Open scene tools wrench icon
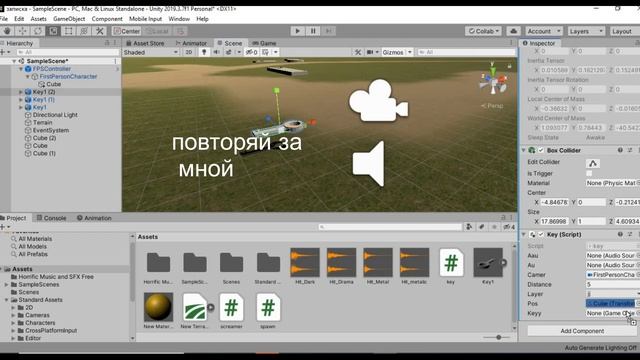 pyautogui.click(x=358, y=52)
